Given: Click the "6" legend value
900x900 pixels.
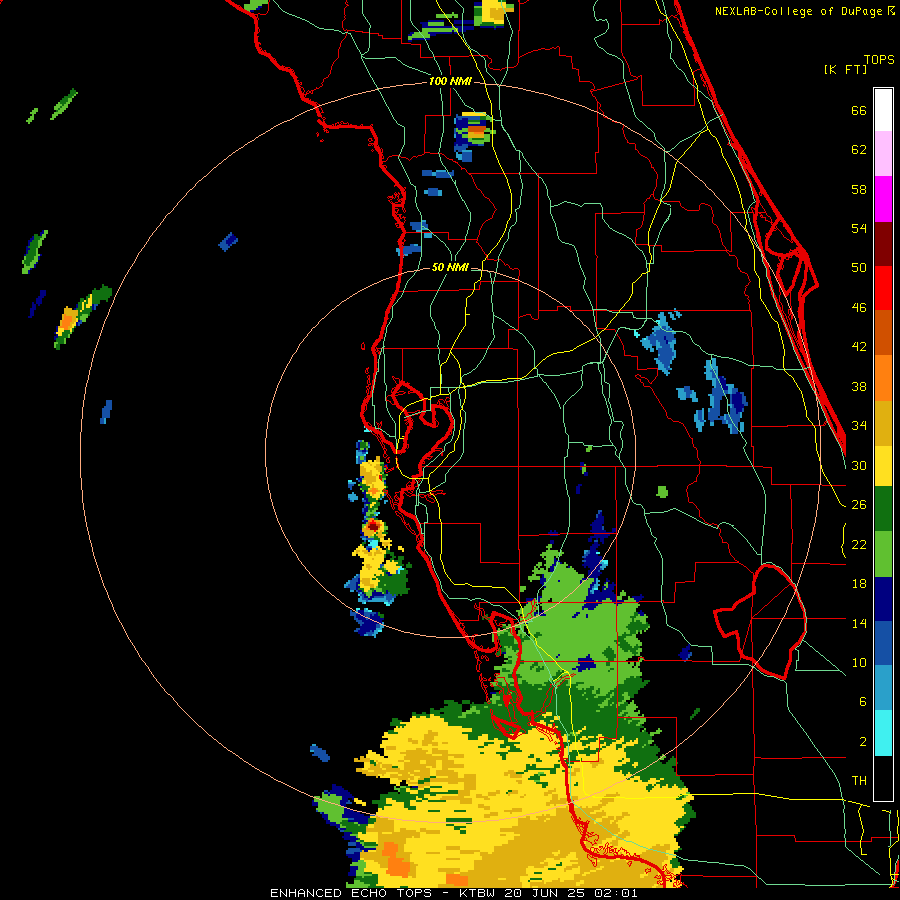Looking at the screenshot, I should pyautogui.click(x=863, y=702).
